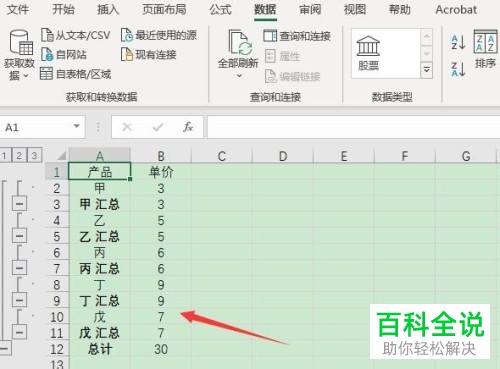
Task: Switch to the Acrobat tab
Action: pos(456,10)
